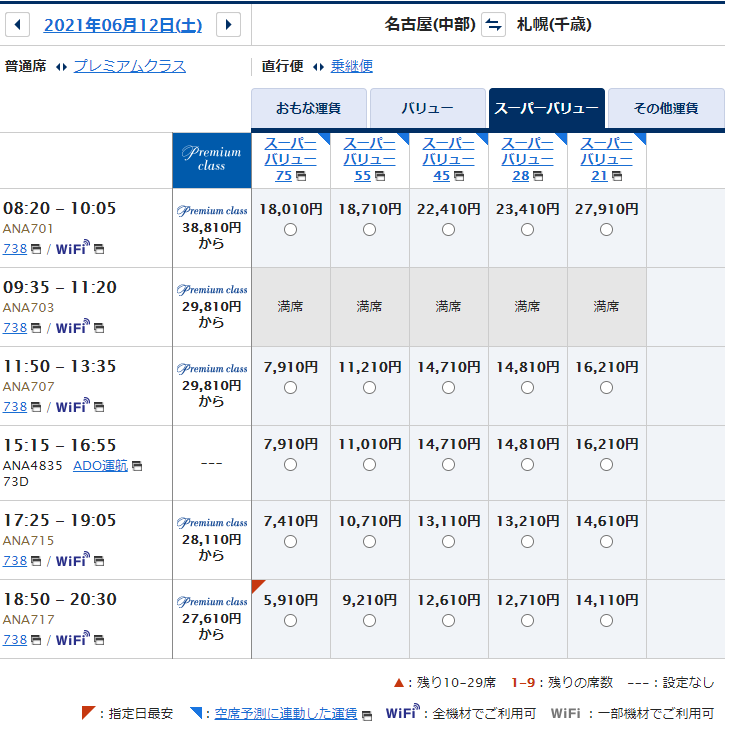This screenshot has width=730, height=736.
Task: Open ADO運航 operator info link
Action: [100, 466]
